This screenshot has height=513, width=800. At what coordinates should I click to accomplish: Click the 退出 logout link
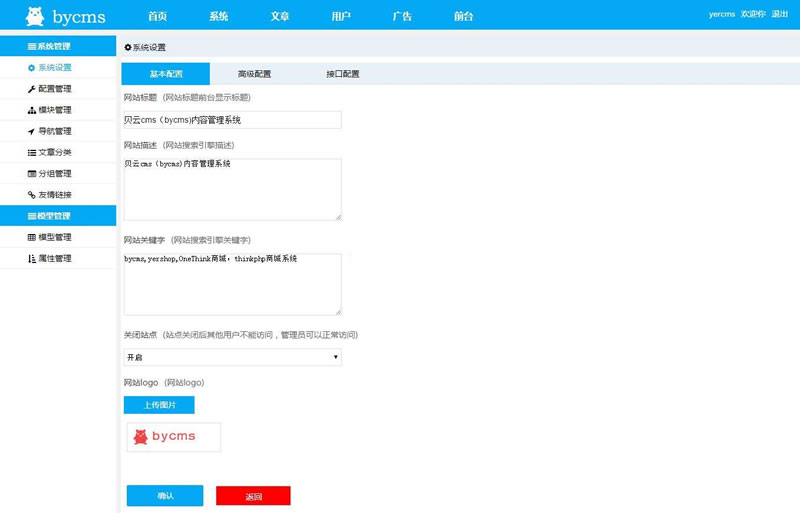(780, 15)
